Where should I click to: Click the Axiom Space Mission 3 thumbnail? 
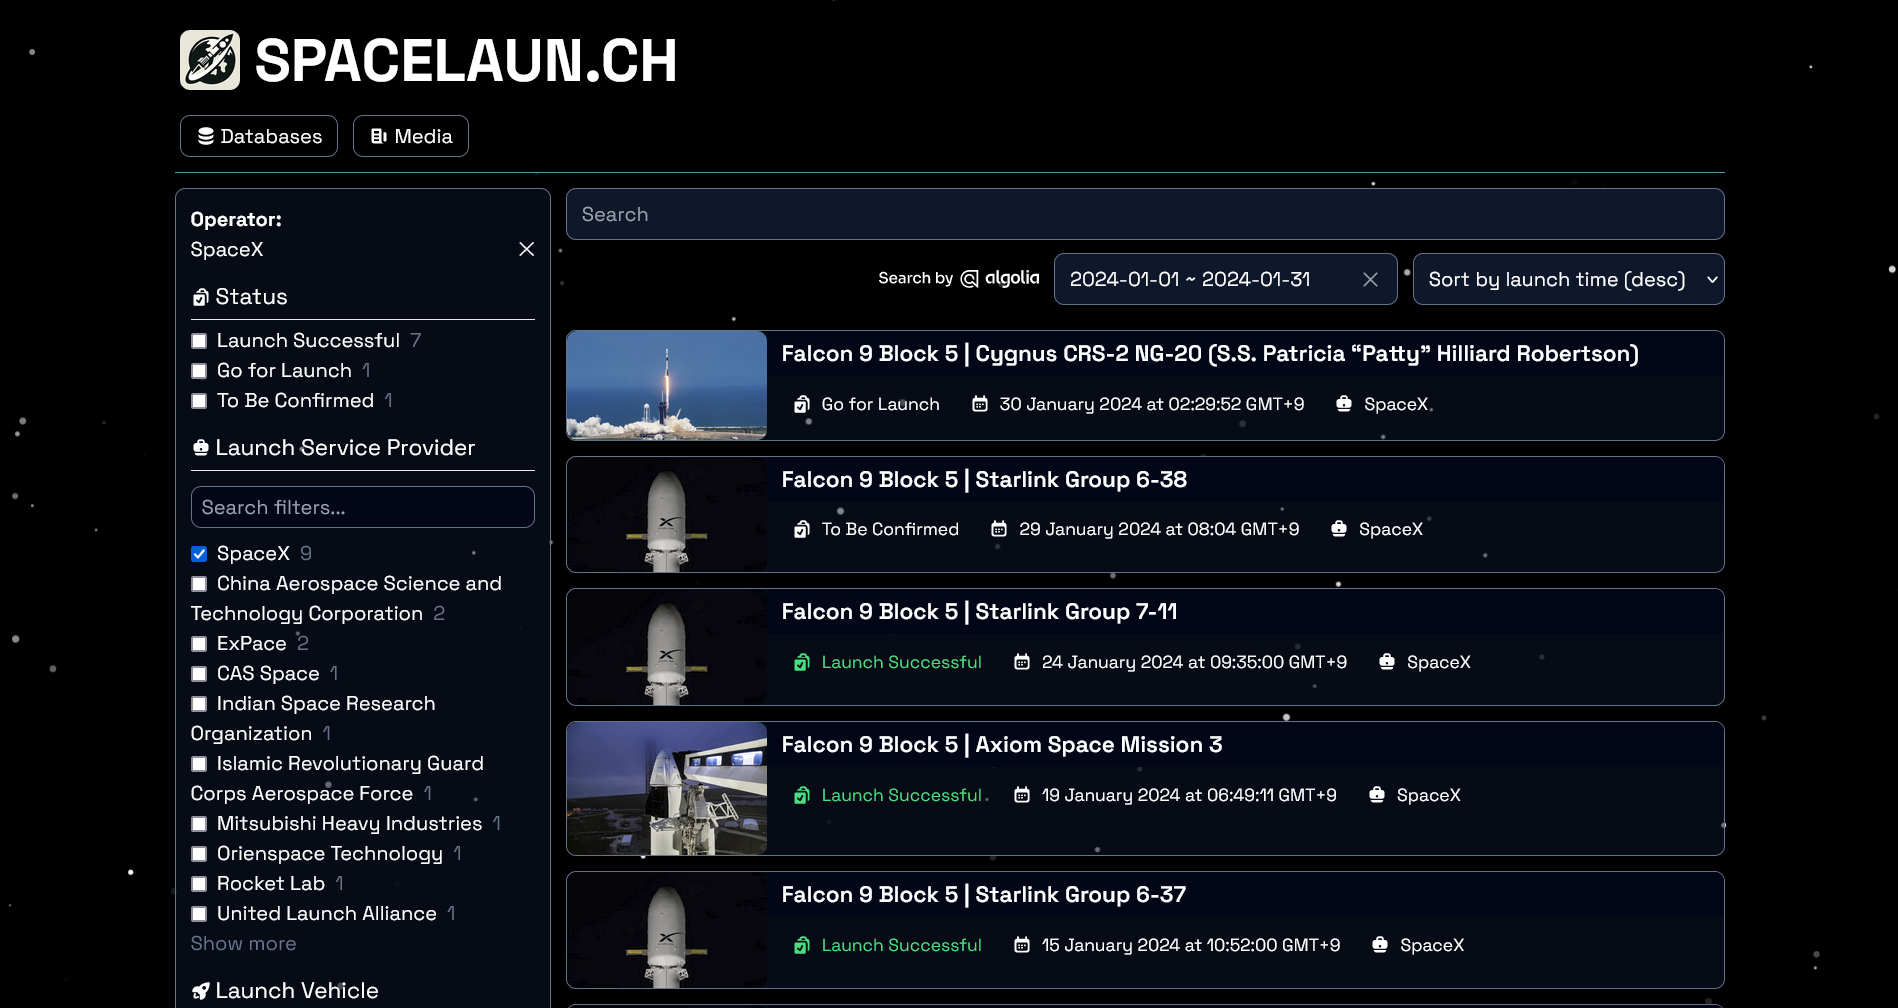coord(667,788)
